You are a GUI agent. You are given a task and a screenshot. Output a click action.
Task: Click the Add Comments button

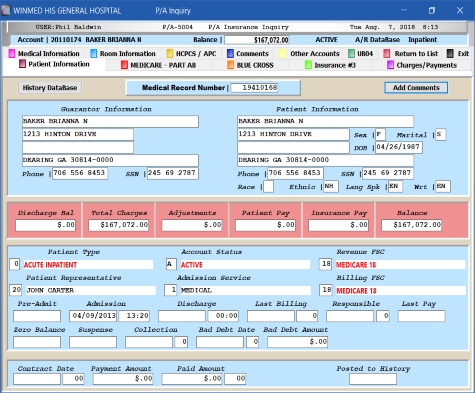coord(416,88)
